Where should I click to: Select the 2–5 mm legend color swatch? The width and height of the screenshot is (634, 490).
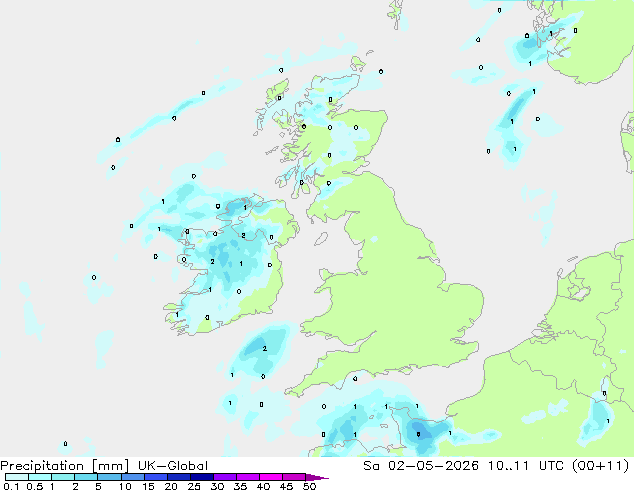[x=86, y=477]
